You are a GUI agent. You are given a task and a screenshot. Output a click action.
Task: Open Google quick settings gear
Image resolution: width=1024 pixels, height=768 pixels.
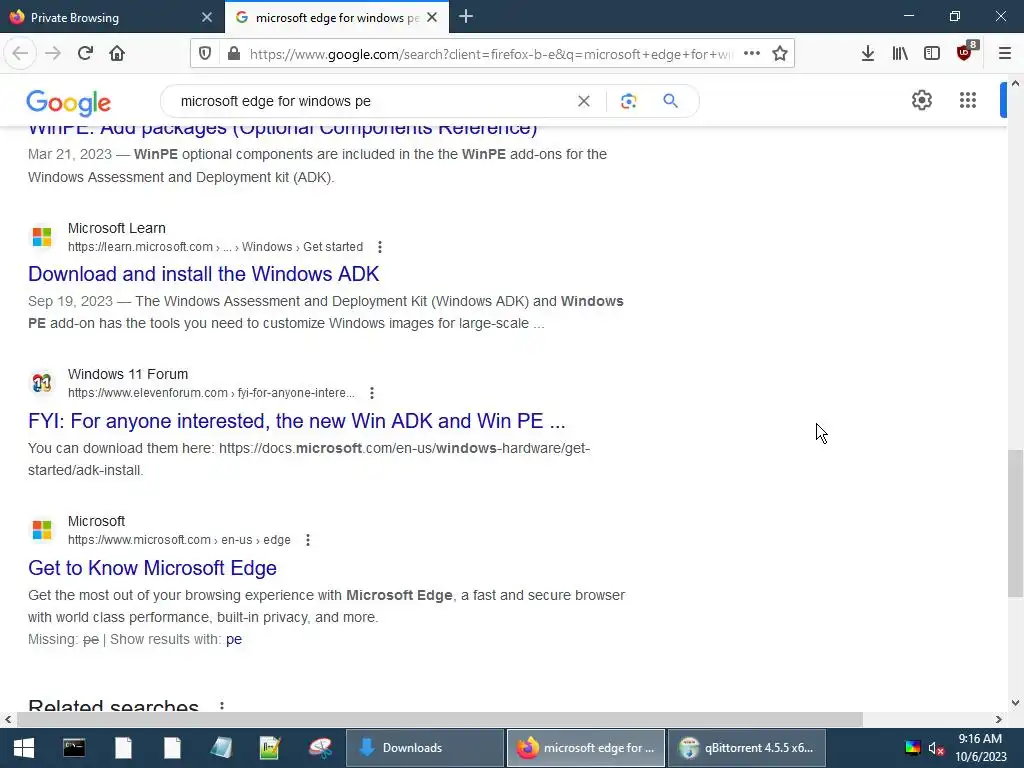click(922, 101)
